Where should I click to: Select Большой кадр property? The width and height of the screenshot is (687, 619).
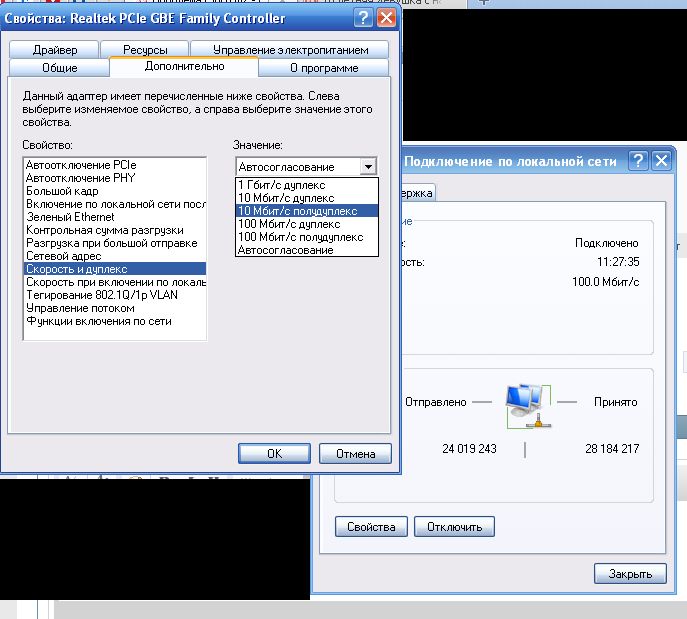[x=115, y=191]
